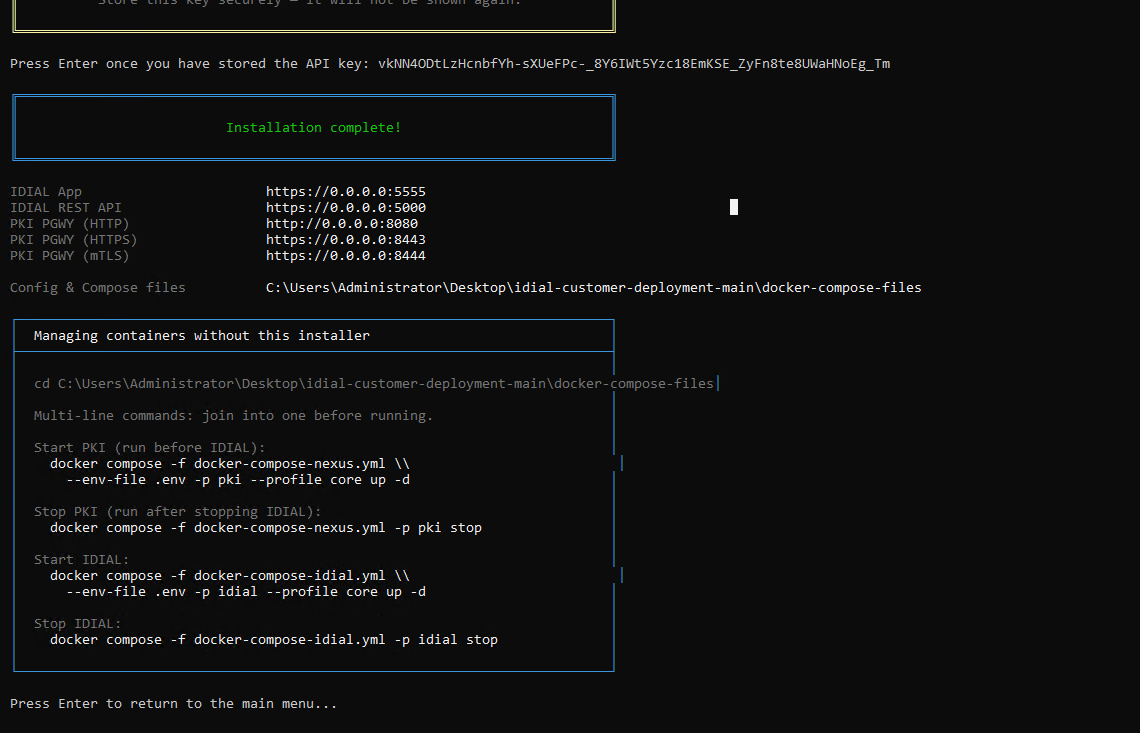
Task: Click the '-p pki stop' command line
Action: tap(265, 527)
